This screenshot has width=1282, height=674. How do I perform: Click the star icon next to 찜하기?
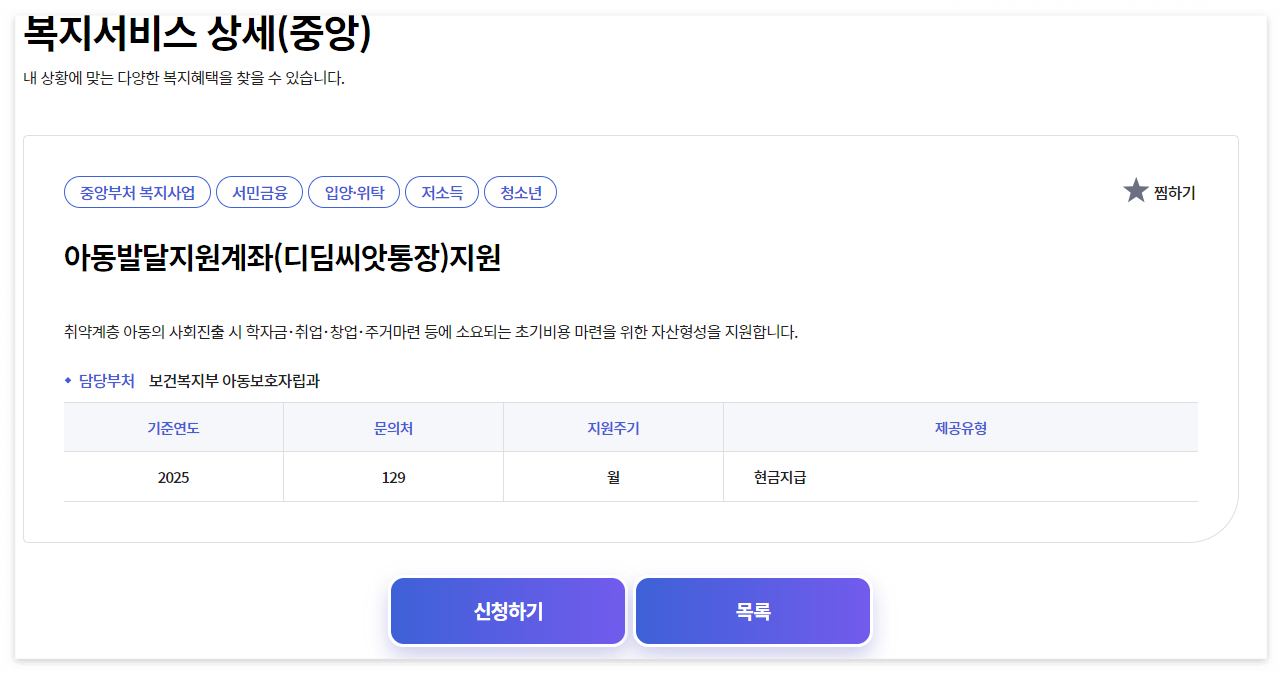[x=1137, y=190]
